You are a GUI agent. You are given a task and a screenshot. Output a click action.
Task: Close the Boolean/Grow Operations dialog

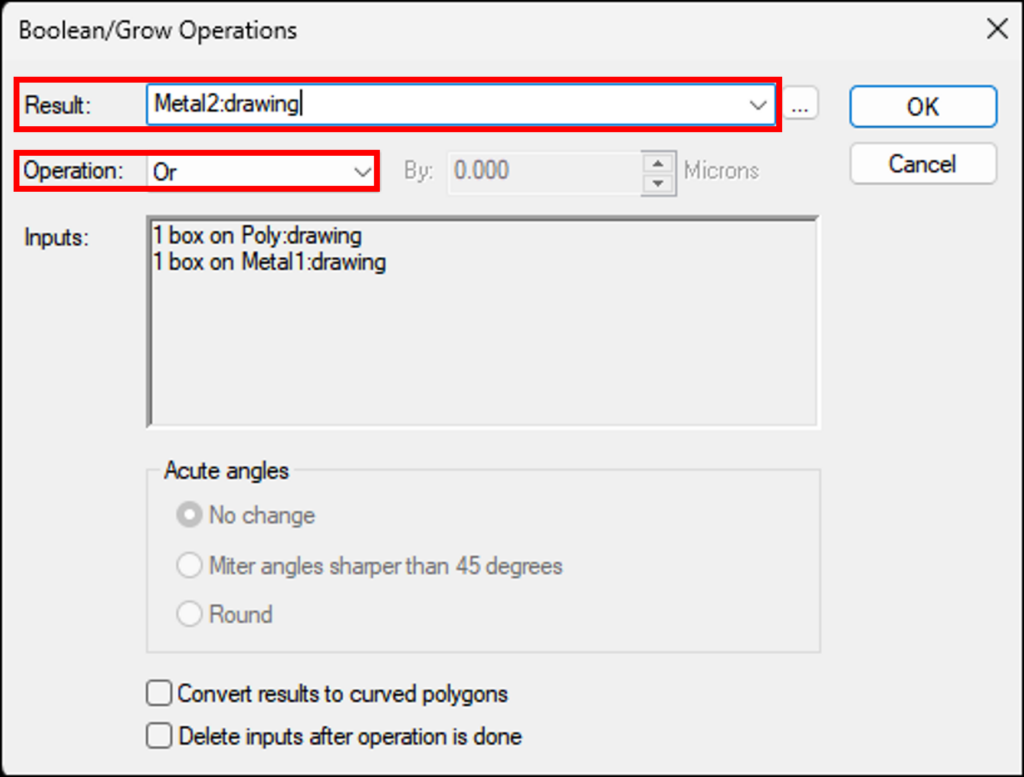(x=997, y=29)
